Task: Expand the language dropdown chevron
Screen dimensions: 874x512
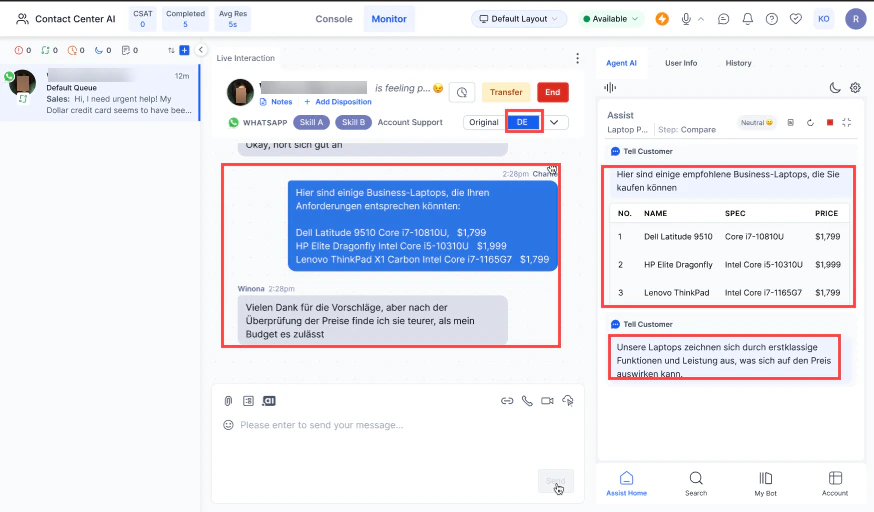Action: click(x=554, y=123)
